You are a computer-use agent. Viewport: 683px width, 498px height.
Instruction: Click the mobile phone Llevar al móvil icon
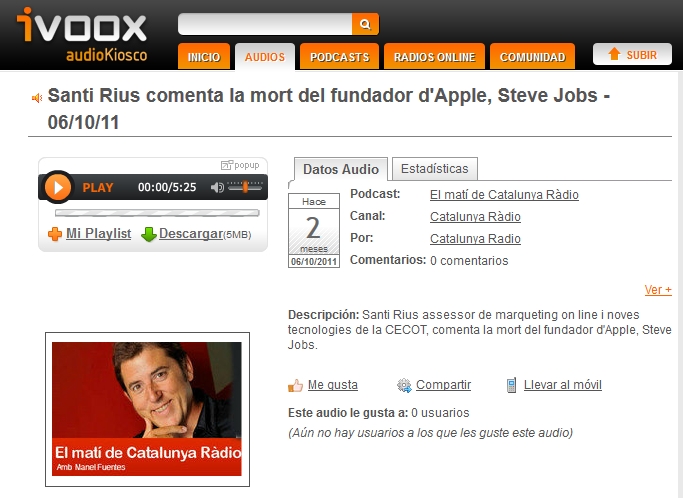tap(511, 385)
